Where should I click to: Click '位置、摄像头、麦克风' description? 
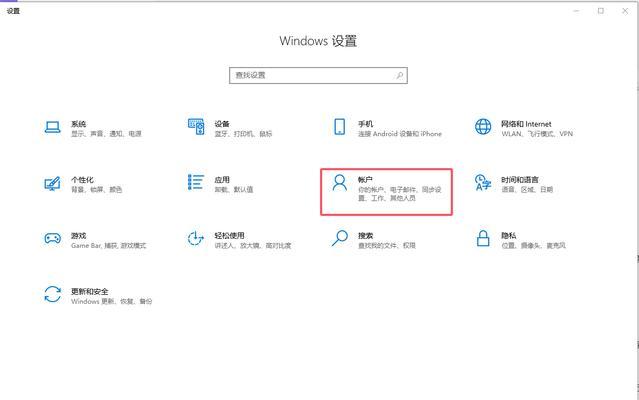pyautogui.click(x=533, y=246)
